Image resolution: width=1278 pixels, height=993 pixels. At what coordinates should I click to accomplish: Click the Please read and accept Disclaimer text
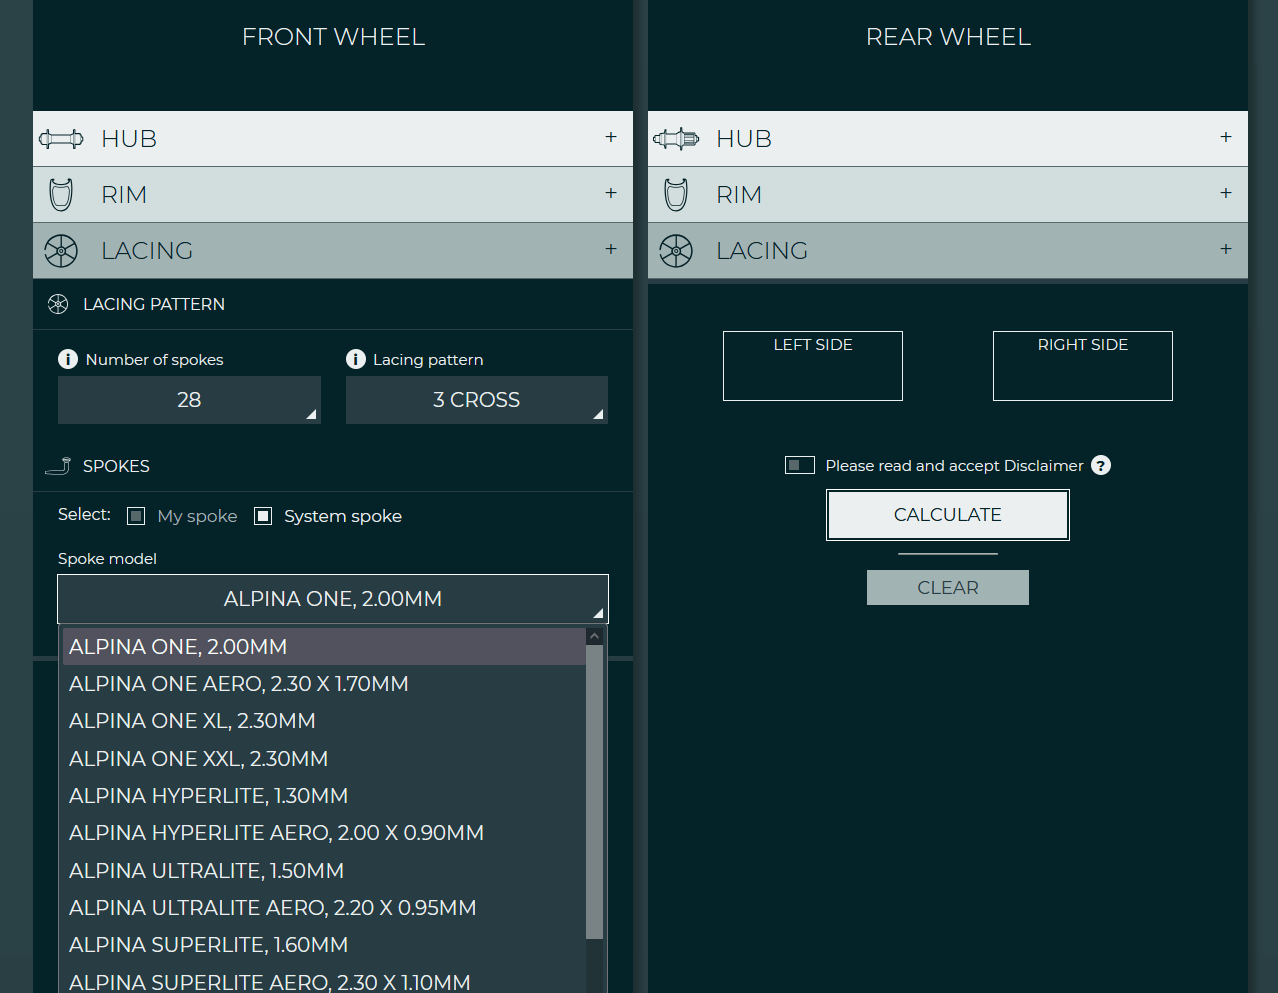click(x=954, y=466)
